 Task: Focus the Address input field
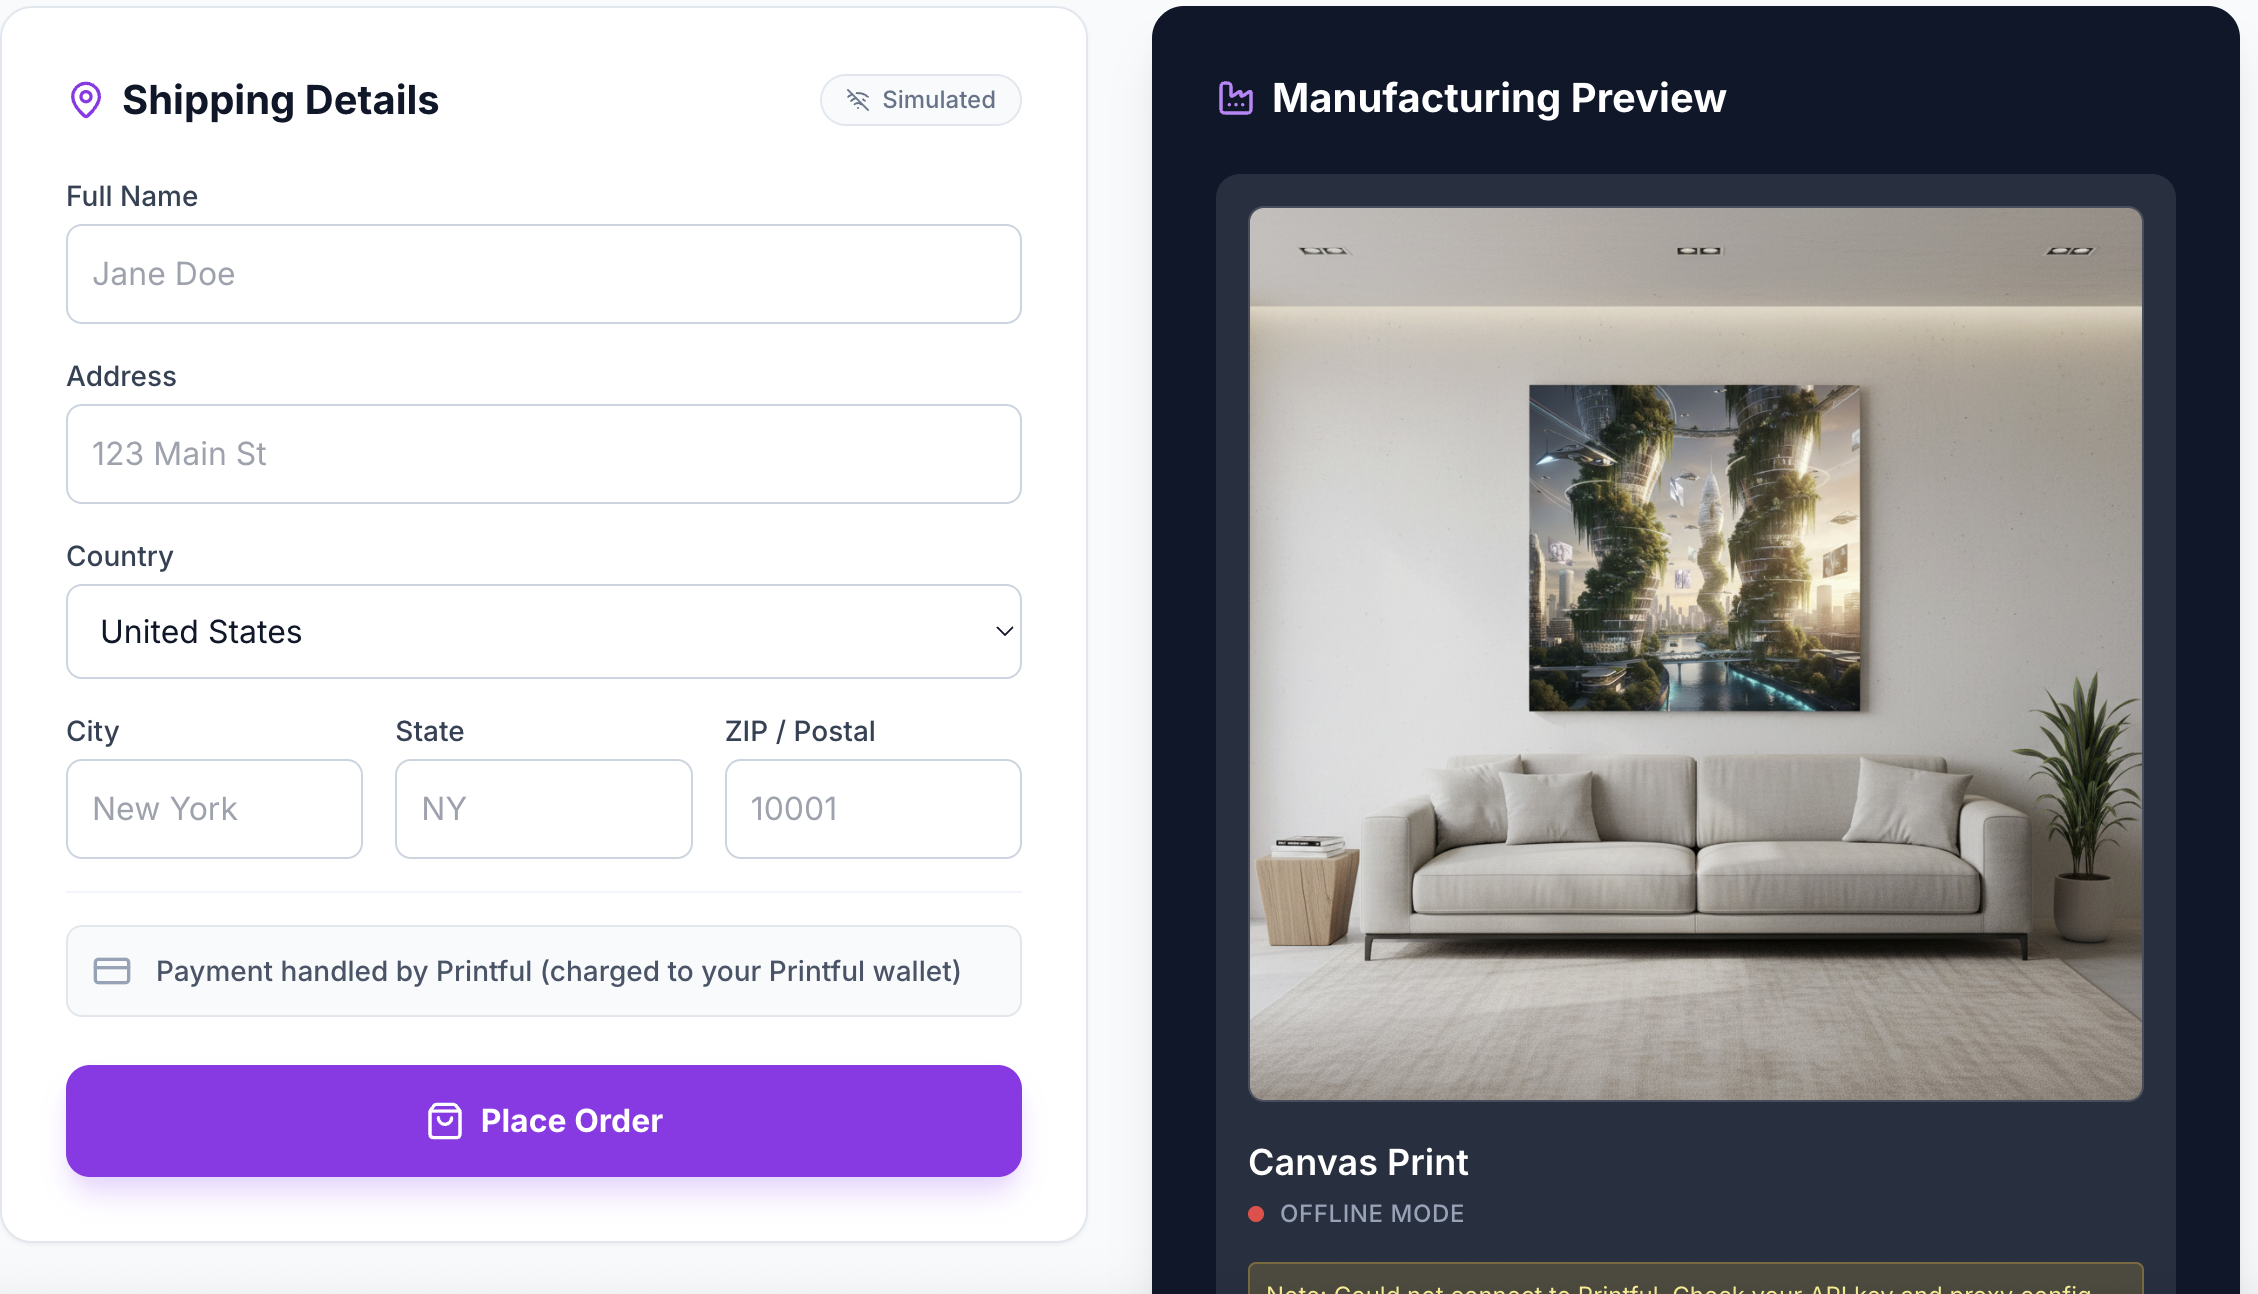click(544, 454)
